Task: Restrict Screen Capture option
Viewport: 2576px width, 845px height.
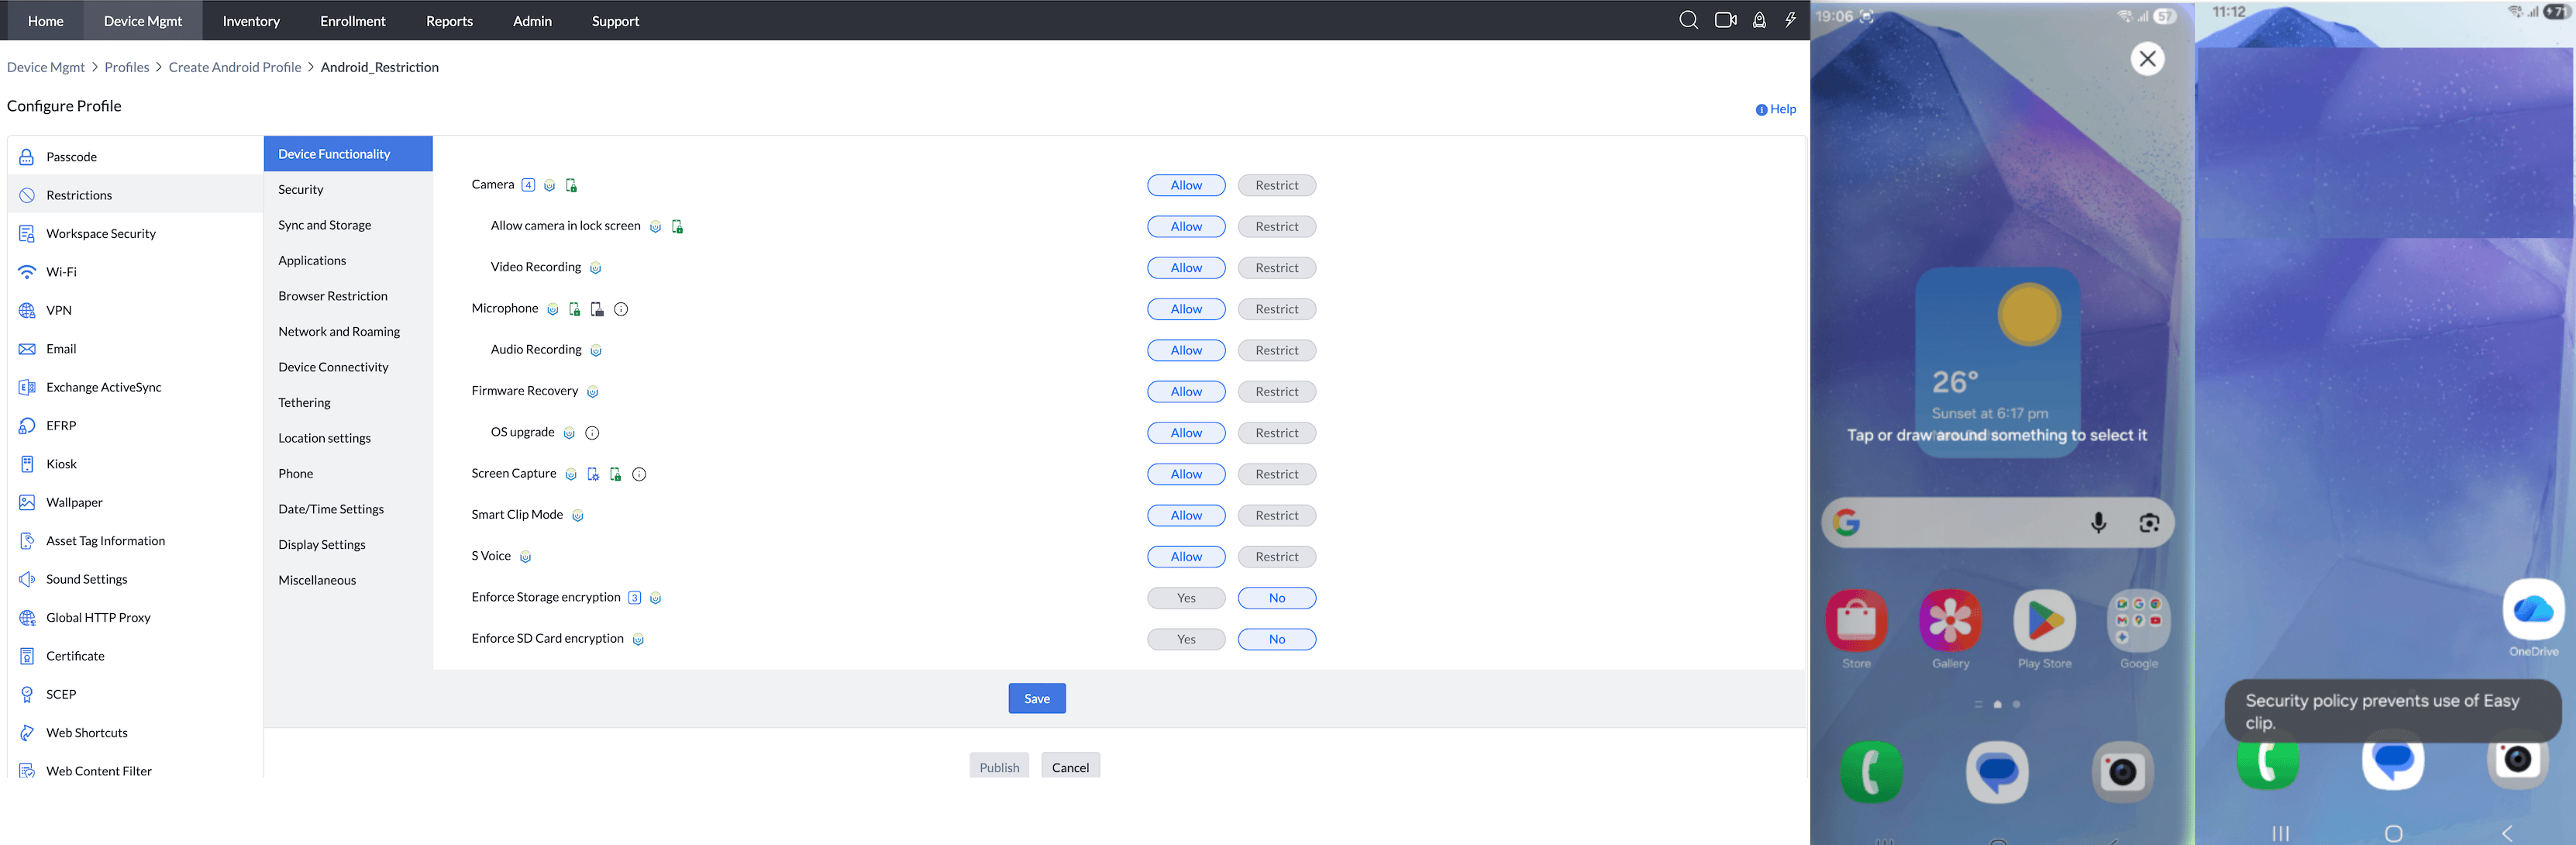Action: [1276, 474]
